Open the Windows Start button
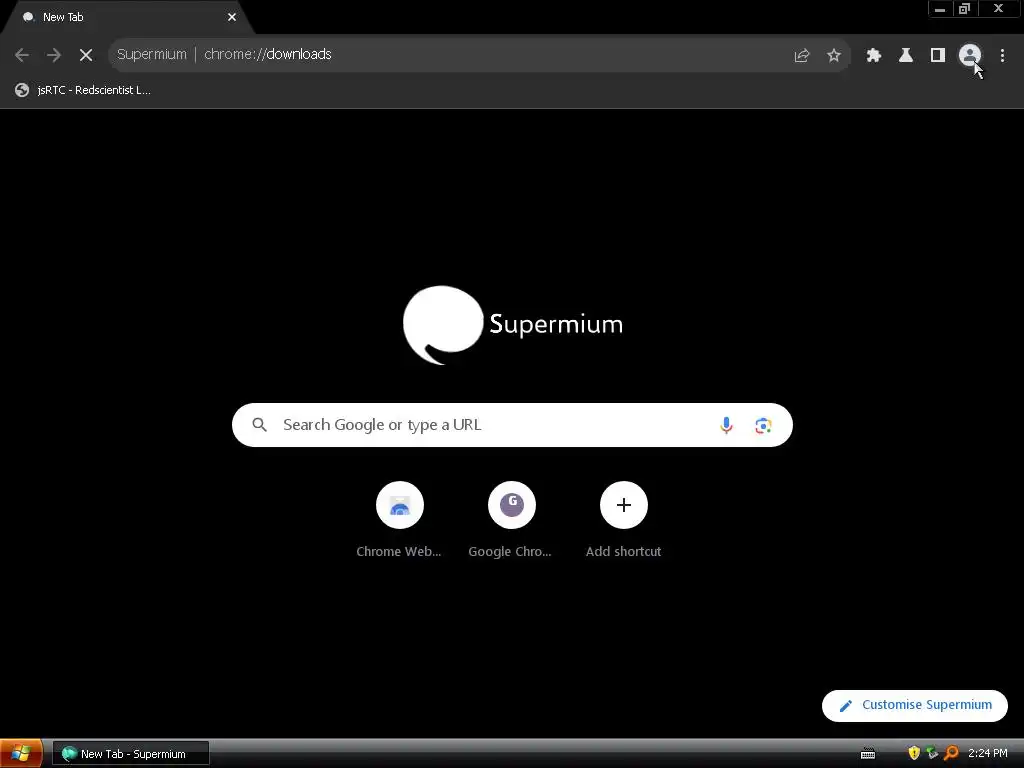1024x768 pixels. [22, 754]
